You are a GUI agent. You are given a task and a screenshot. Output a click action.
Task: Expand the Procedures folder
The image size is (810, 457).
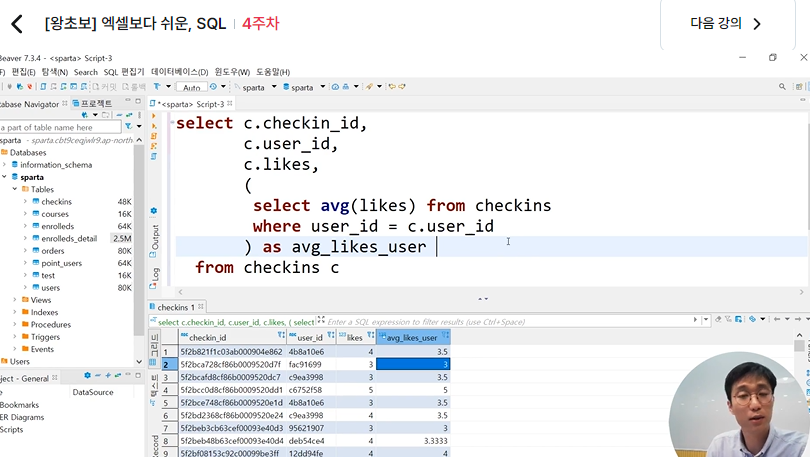(x=15, y=324)
